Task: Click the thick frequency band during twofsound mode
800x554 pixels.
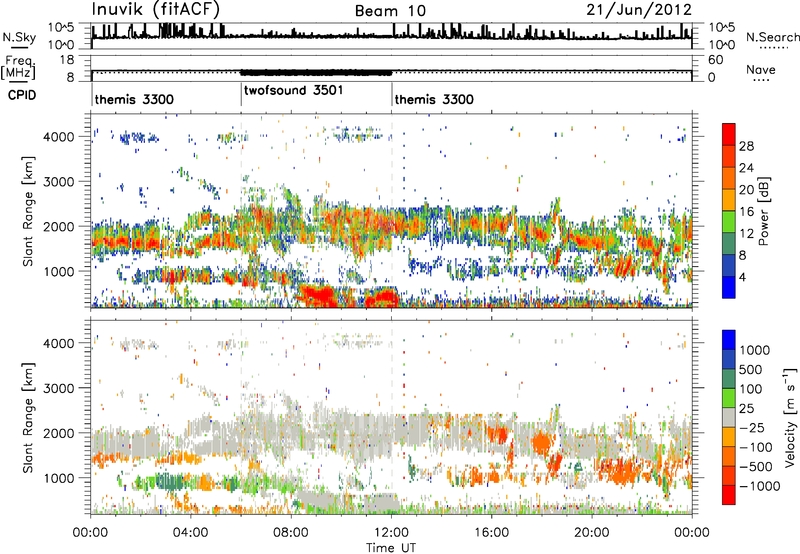Action: [x=316, y=72]
